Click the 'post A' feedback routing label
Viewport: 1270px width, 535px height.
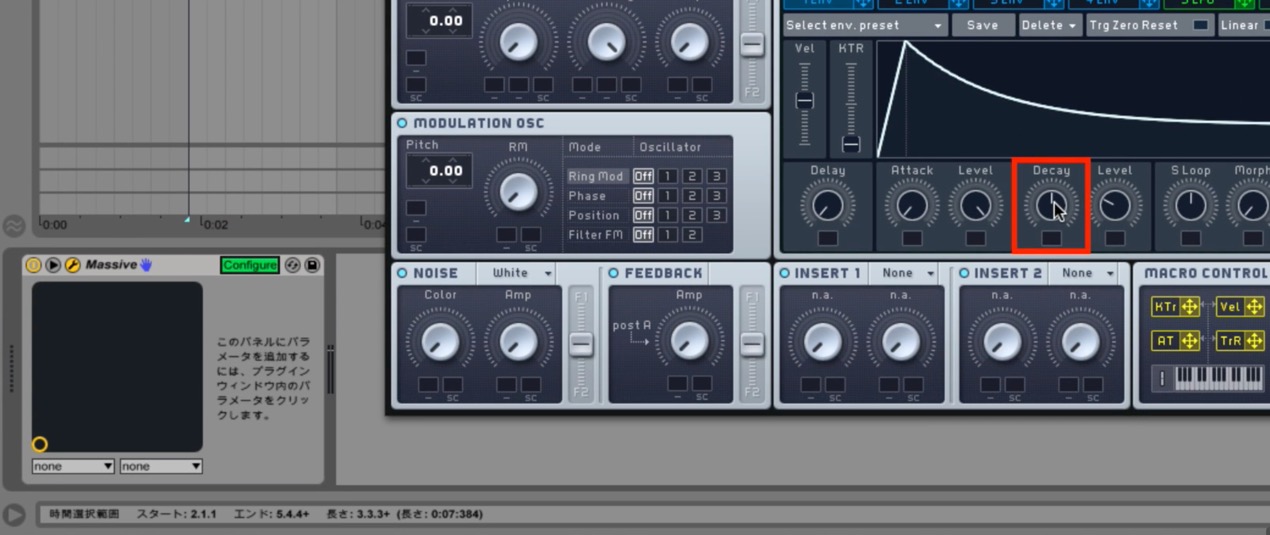(x=632, y=326)
